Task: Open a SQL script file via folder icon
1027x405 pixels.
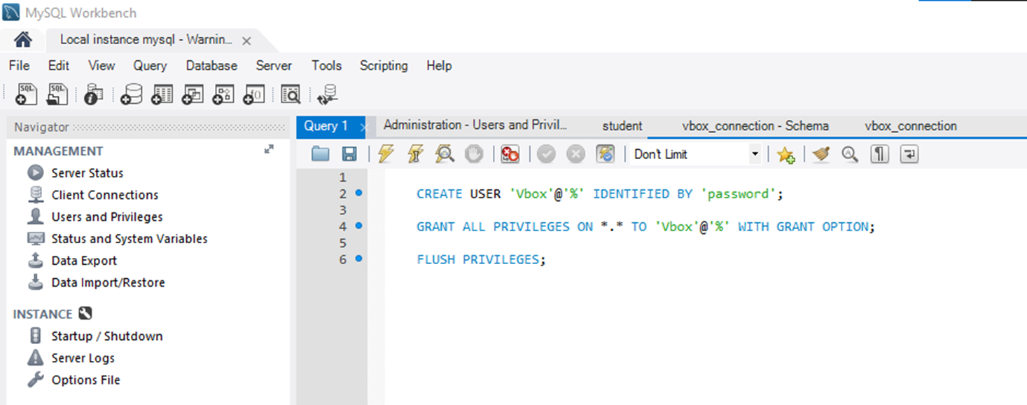Action: click(320, 155)
